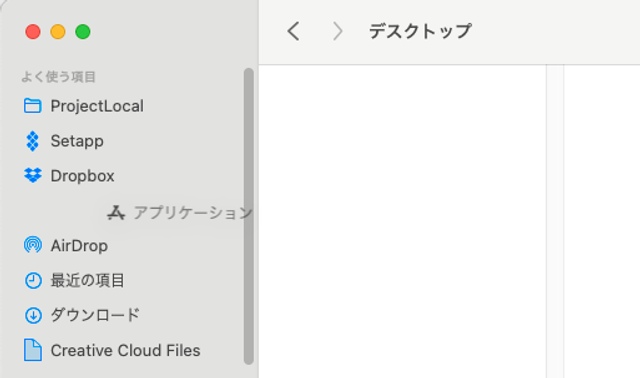Click the Creative Cloud Files document icon
Image resolution: width=640 pixels, height=378 pixels.
point(33,350)
